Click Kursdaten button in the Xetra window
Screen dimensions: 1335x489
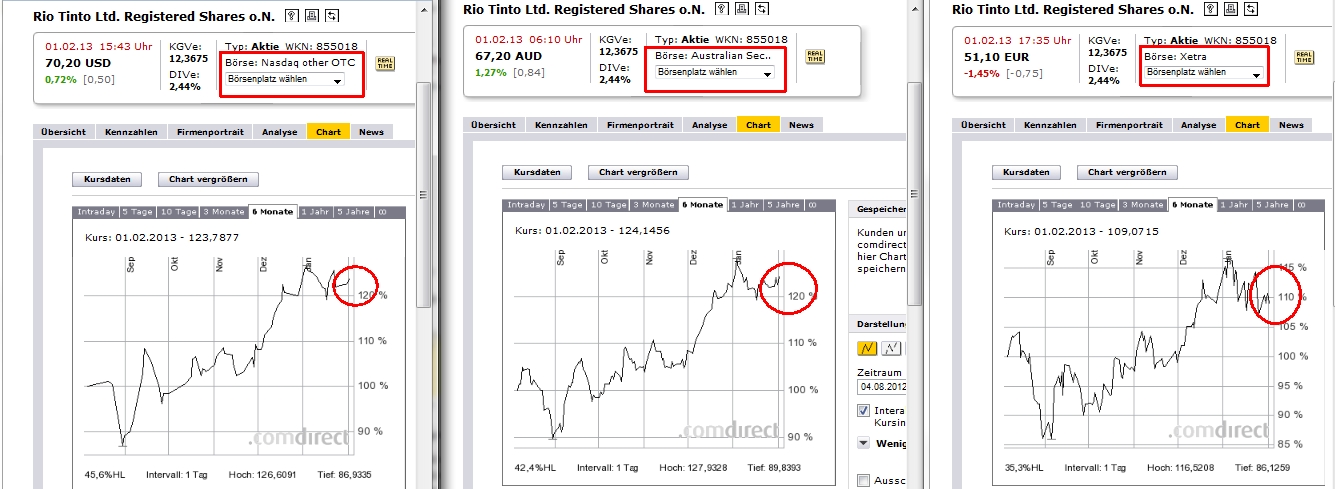pyautogui.click(x=1027, y=173)
